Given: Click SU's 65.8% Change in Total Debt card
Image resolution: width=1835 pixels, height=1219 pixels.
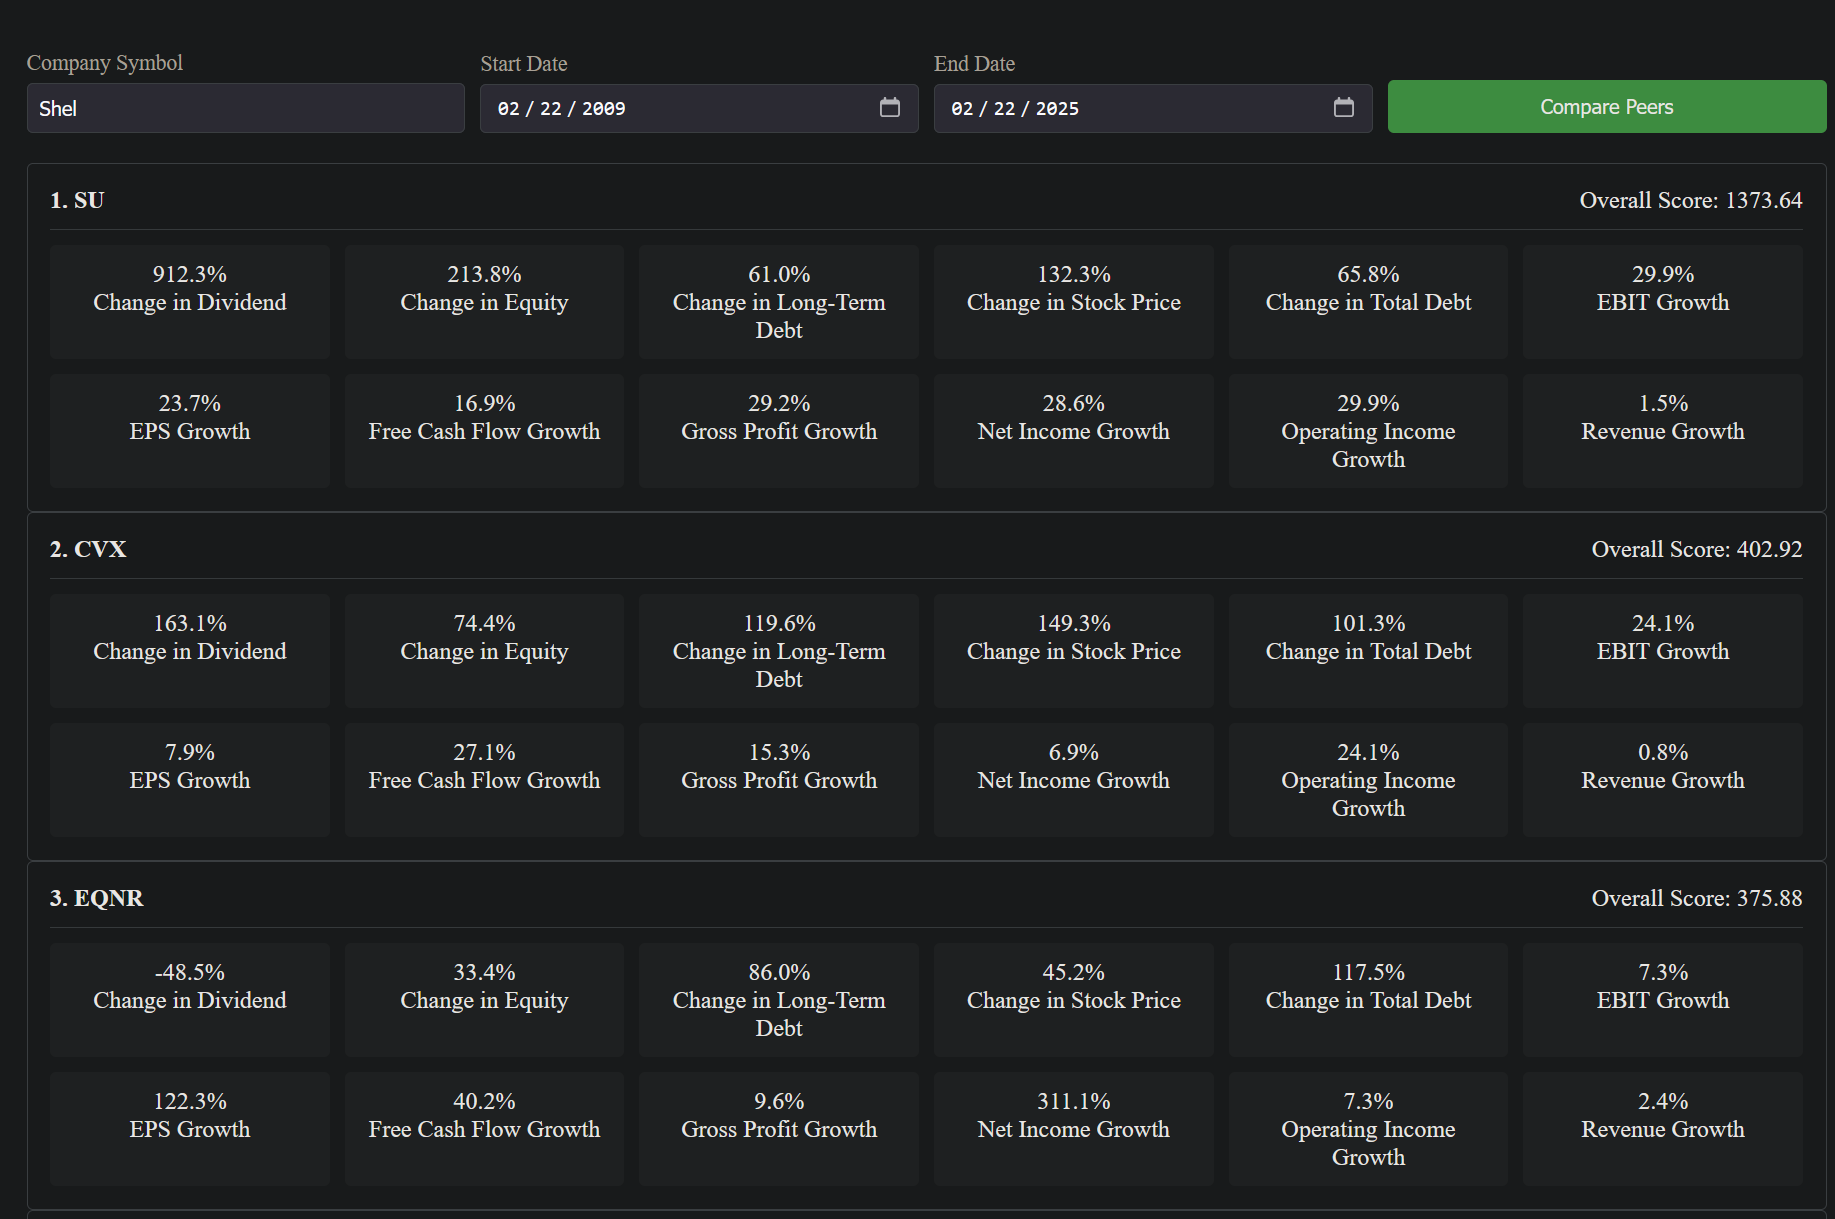Looking at the screenshot, I should pos(1368,302).
